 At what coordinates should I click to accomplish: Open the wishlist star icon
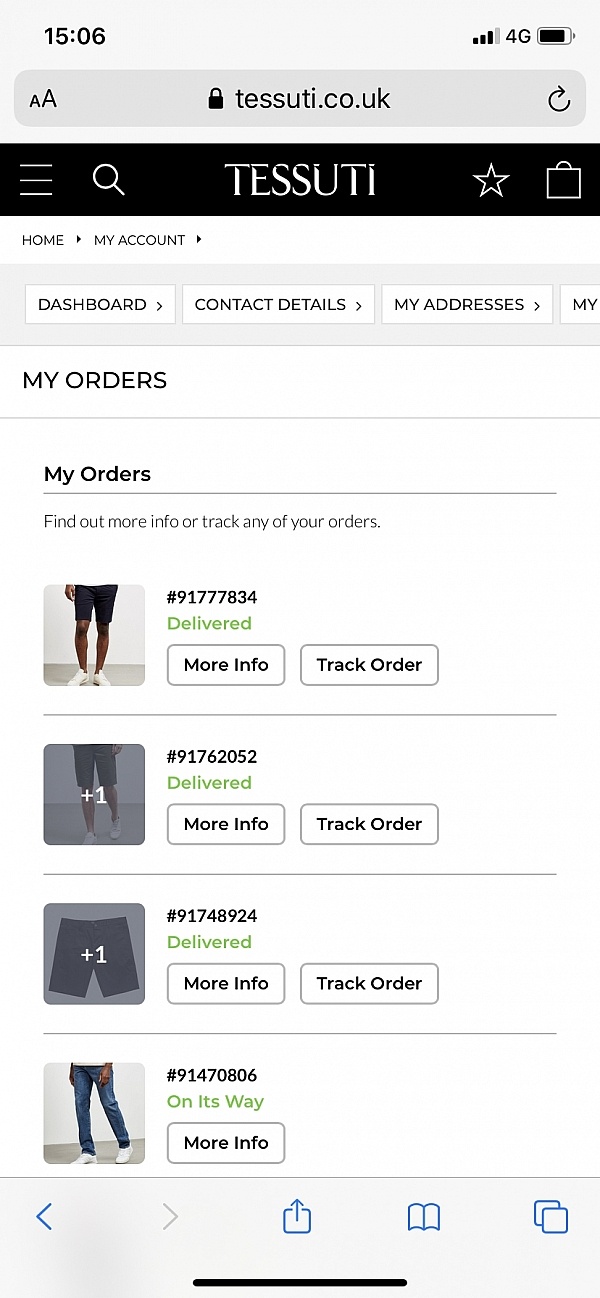(x=491, y=181)
